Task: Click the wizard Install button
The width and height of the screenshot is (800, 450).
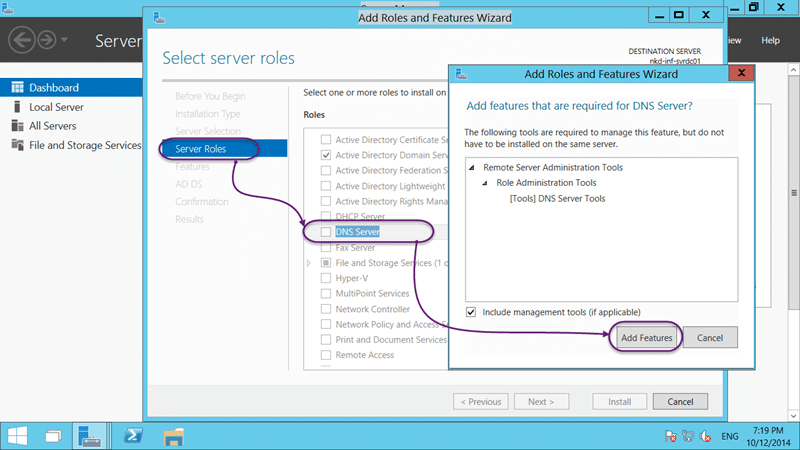Action: pos(619,402)
